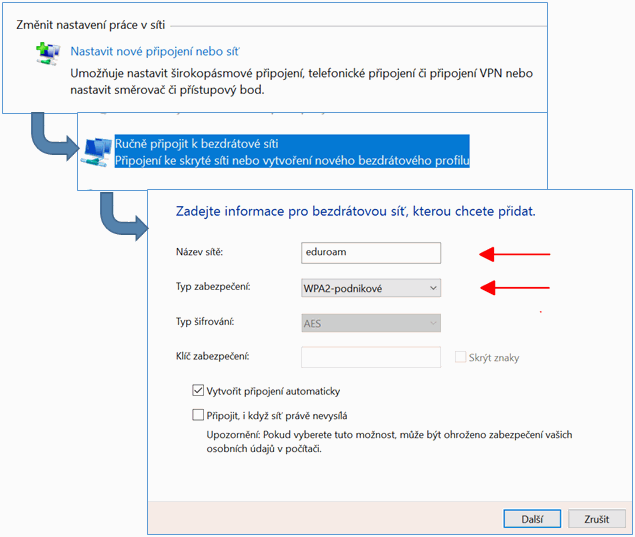
Task: Click the red arrow pointing at WPA2-podnikové
Action: pyautogui.click(x=516, y=288)
